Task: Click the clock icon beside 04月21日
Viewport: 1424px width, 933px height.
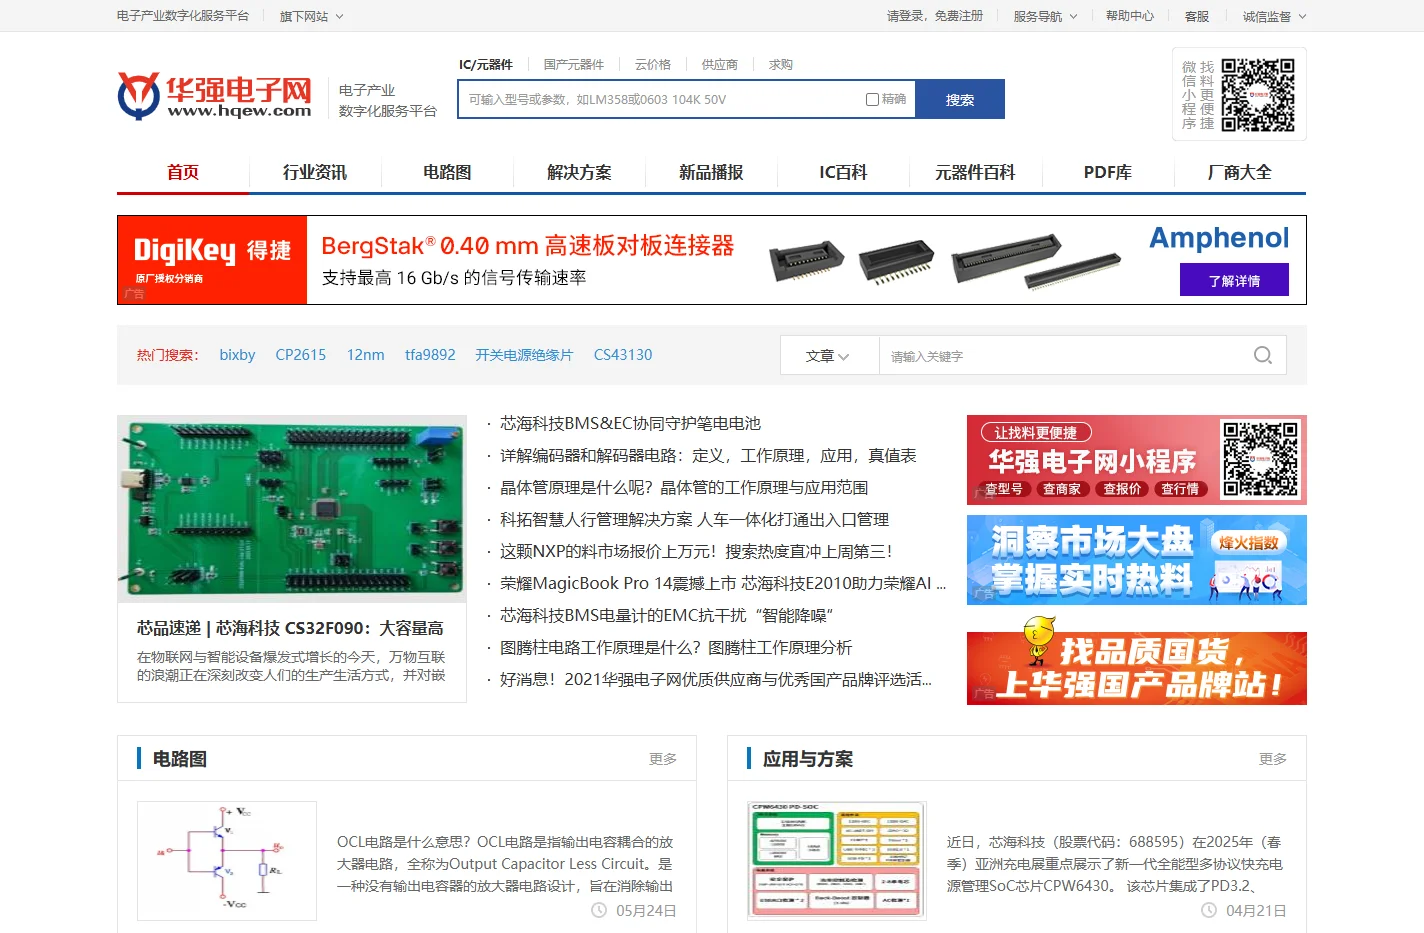Action: (x=1209, y=910)
